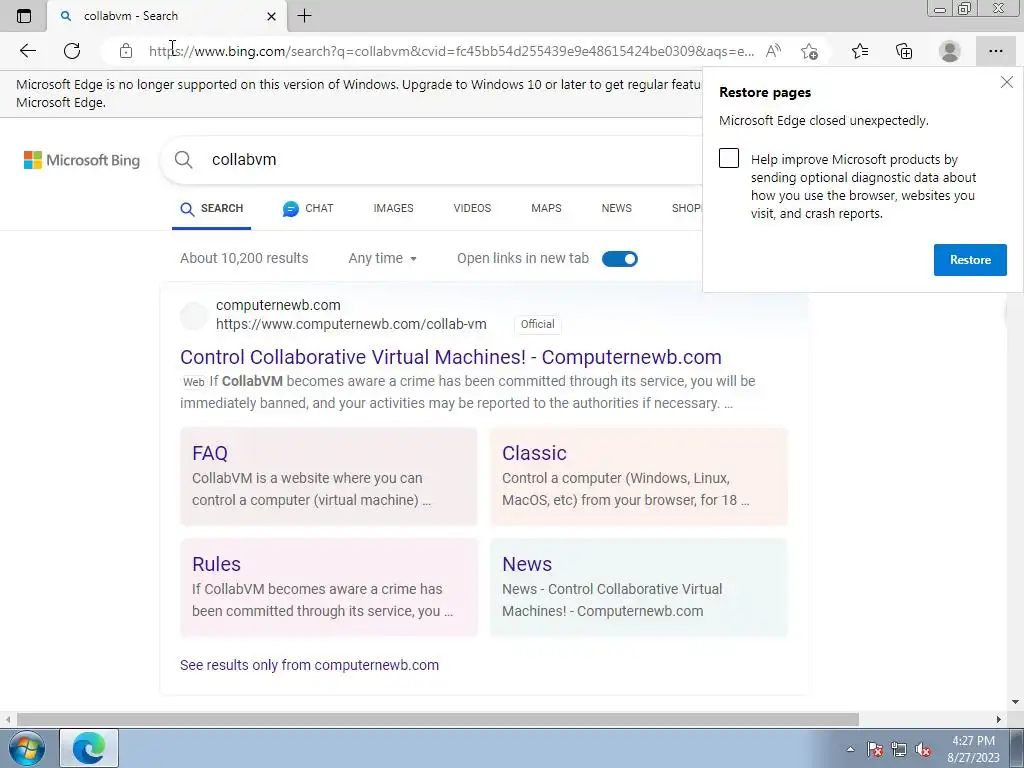Switch to the CHAT tab

click(308, 208)
